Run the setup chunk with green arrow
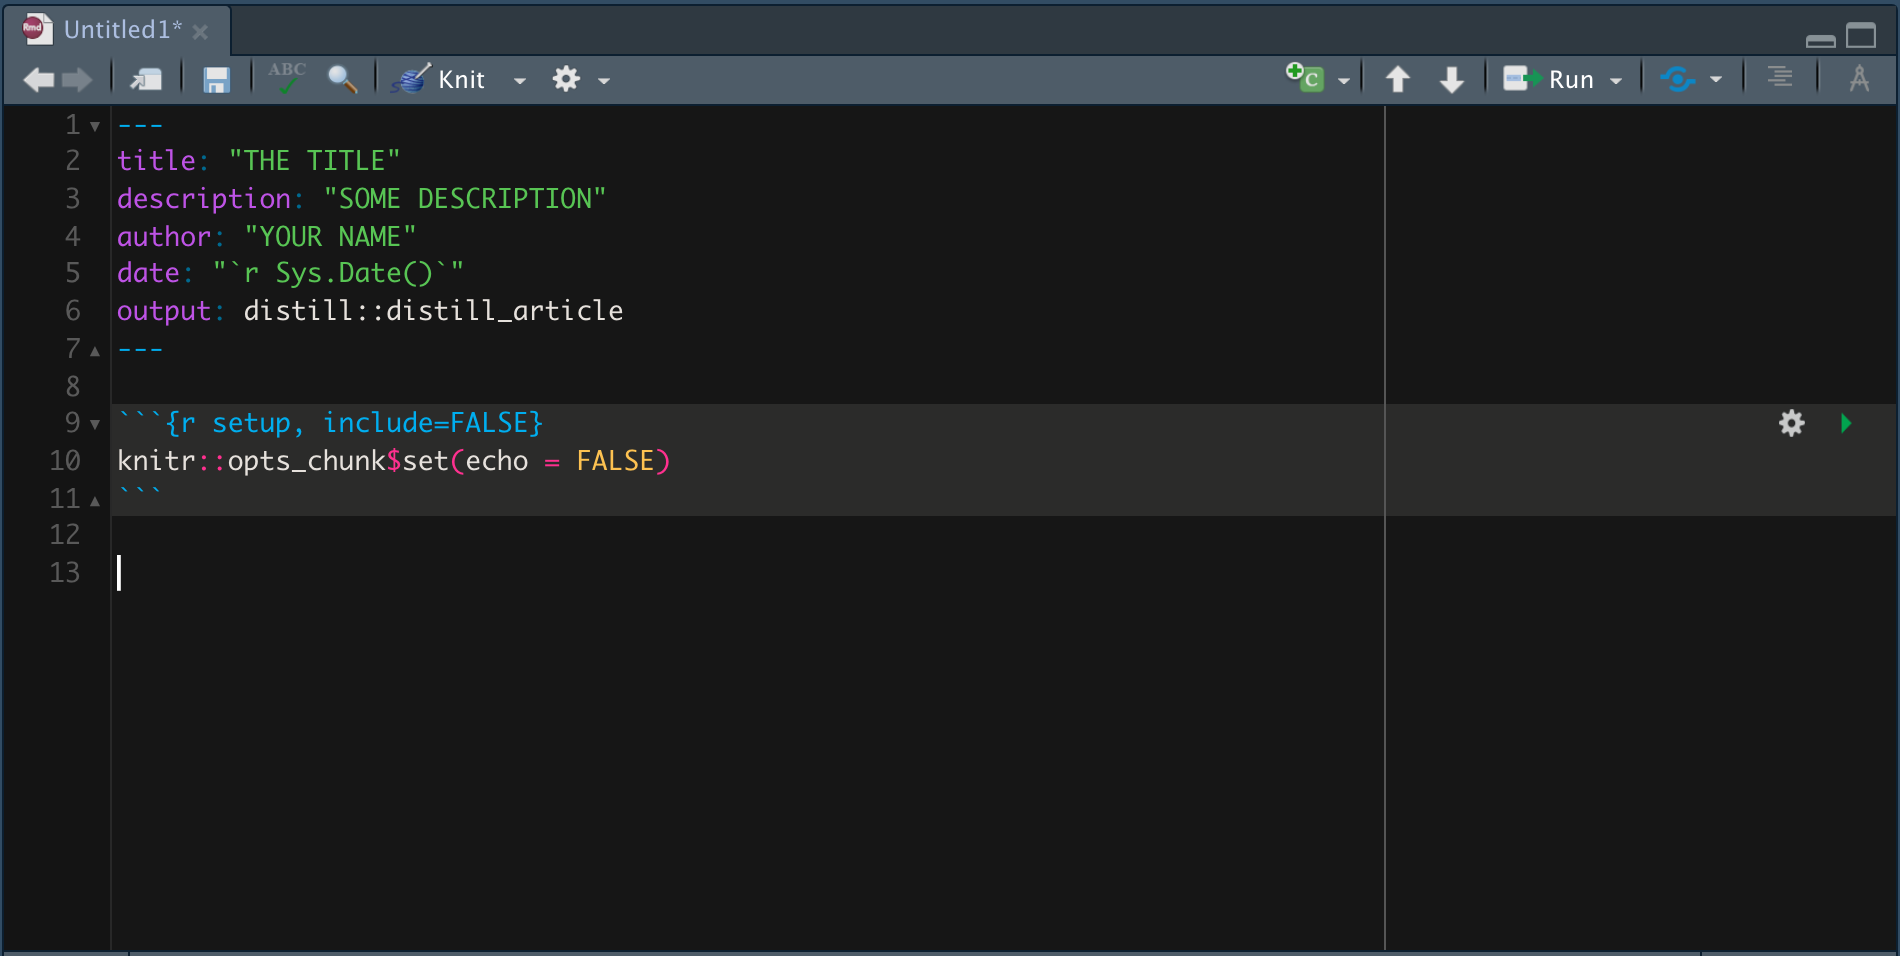Screen dimensions: 1900x956 click(1846, 423)
